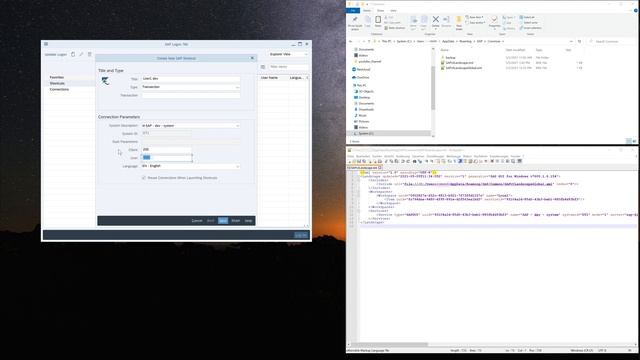The image size is (640, 360).
Task: Click Copy to in Explorer ribbon
Action: click(x=424, y=23)
